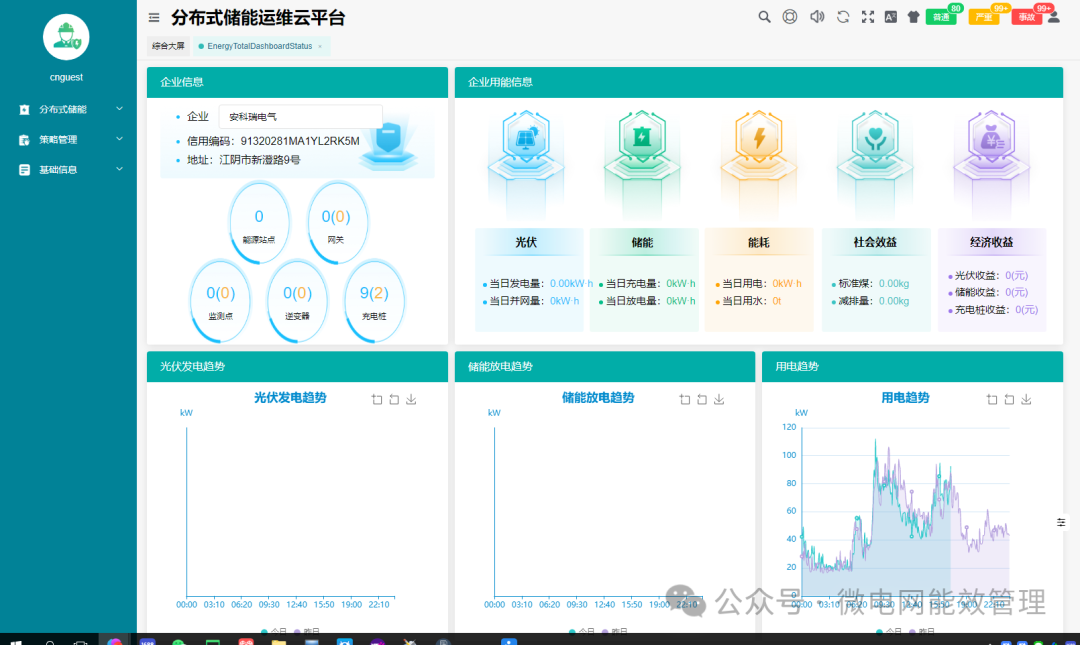Click the 当日发电量 0.00kW·h value
1080x645 pixels.
tap(572, 283)
